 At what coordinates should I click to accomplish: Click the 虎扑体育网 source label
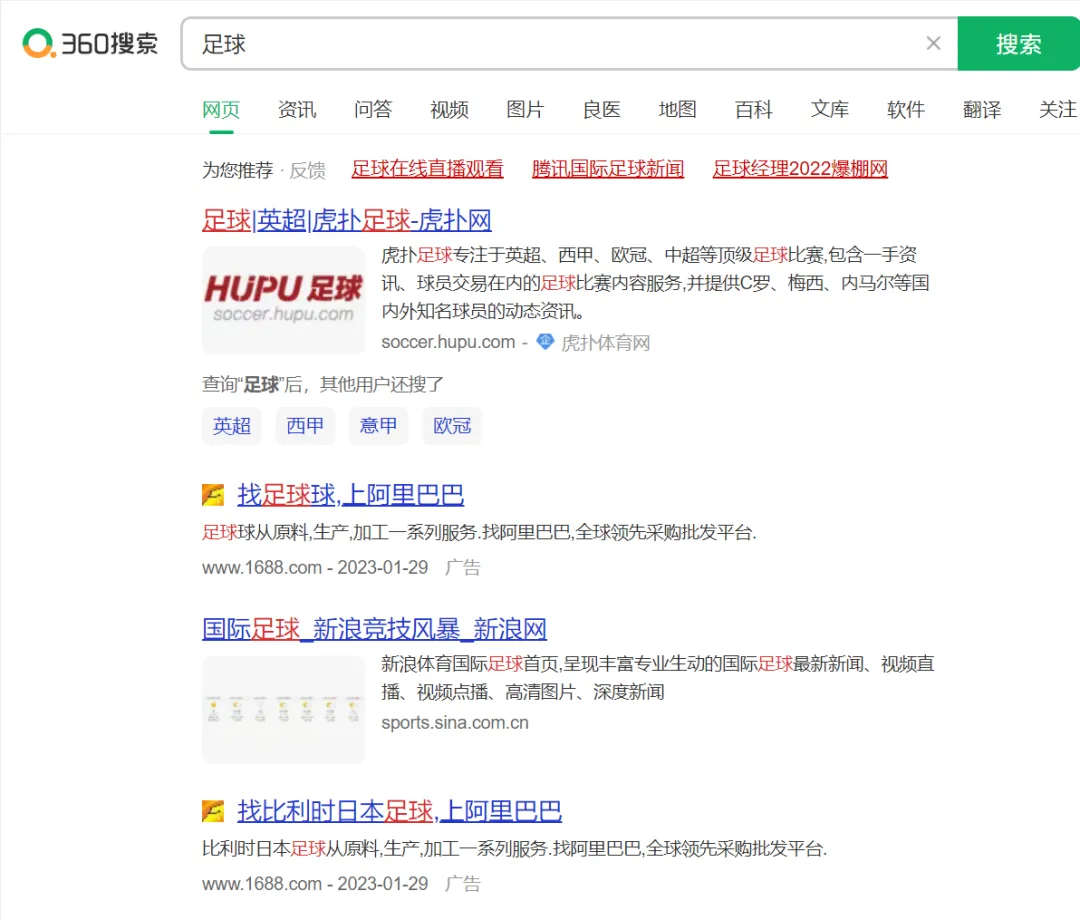point(605,343)
